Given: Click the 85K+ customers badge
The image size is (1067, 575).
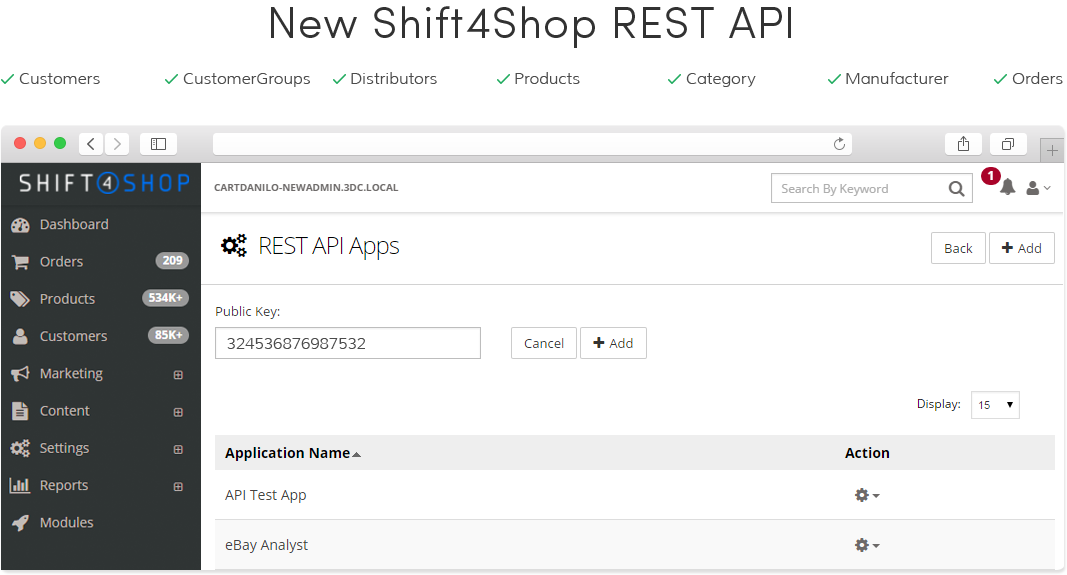Looking at the screenshot, I should click(x=168, y=335).
